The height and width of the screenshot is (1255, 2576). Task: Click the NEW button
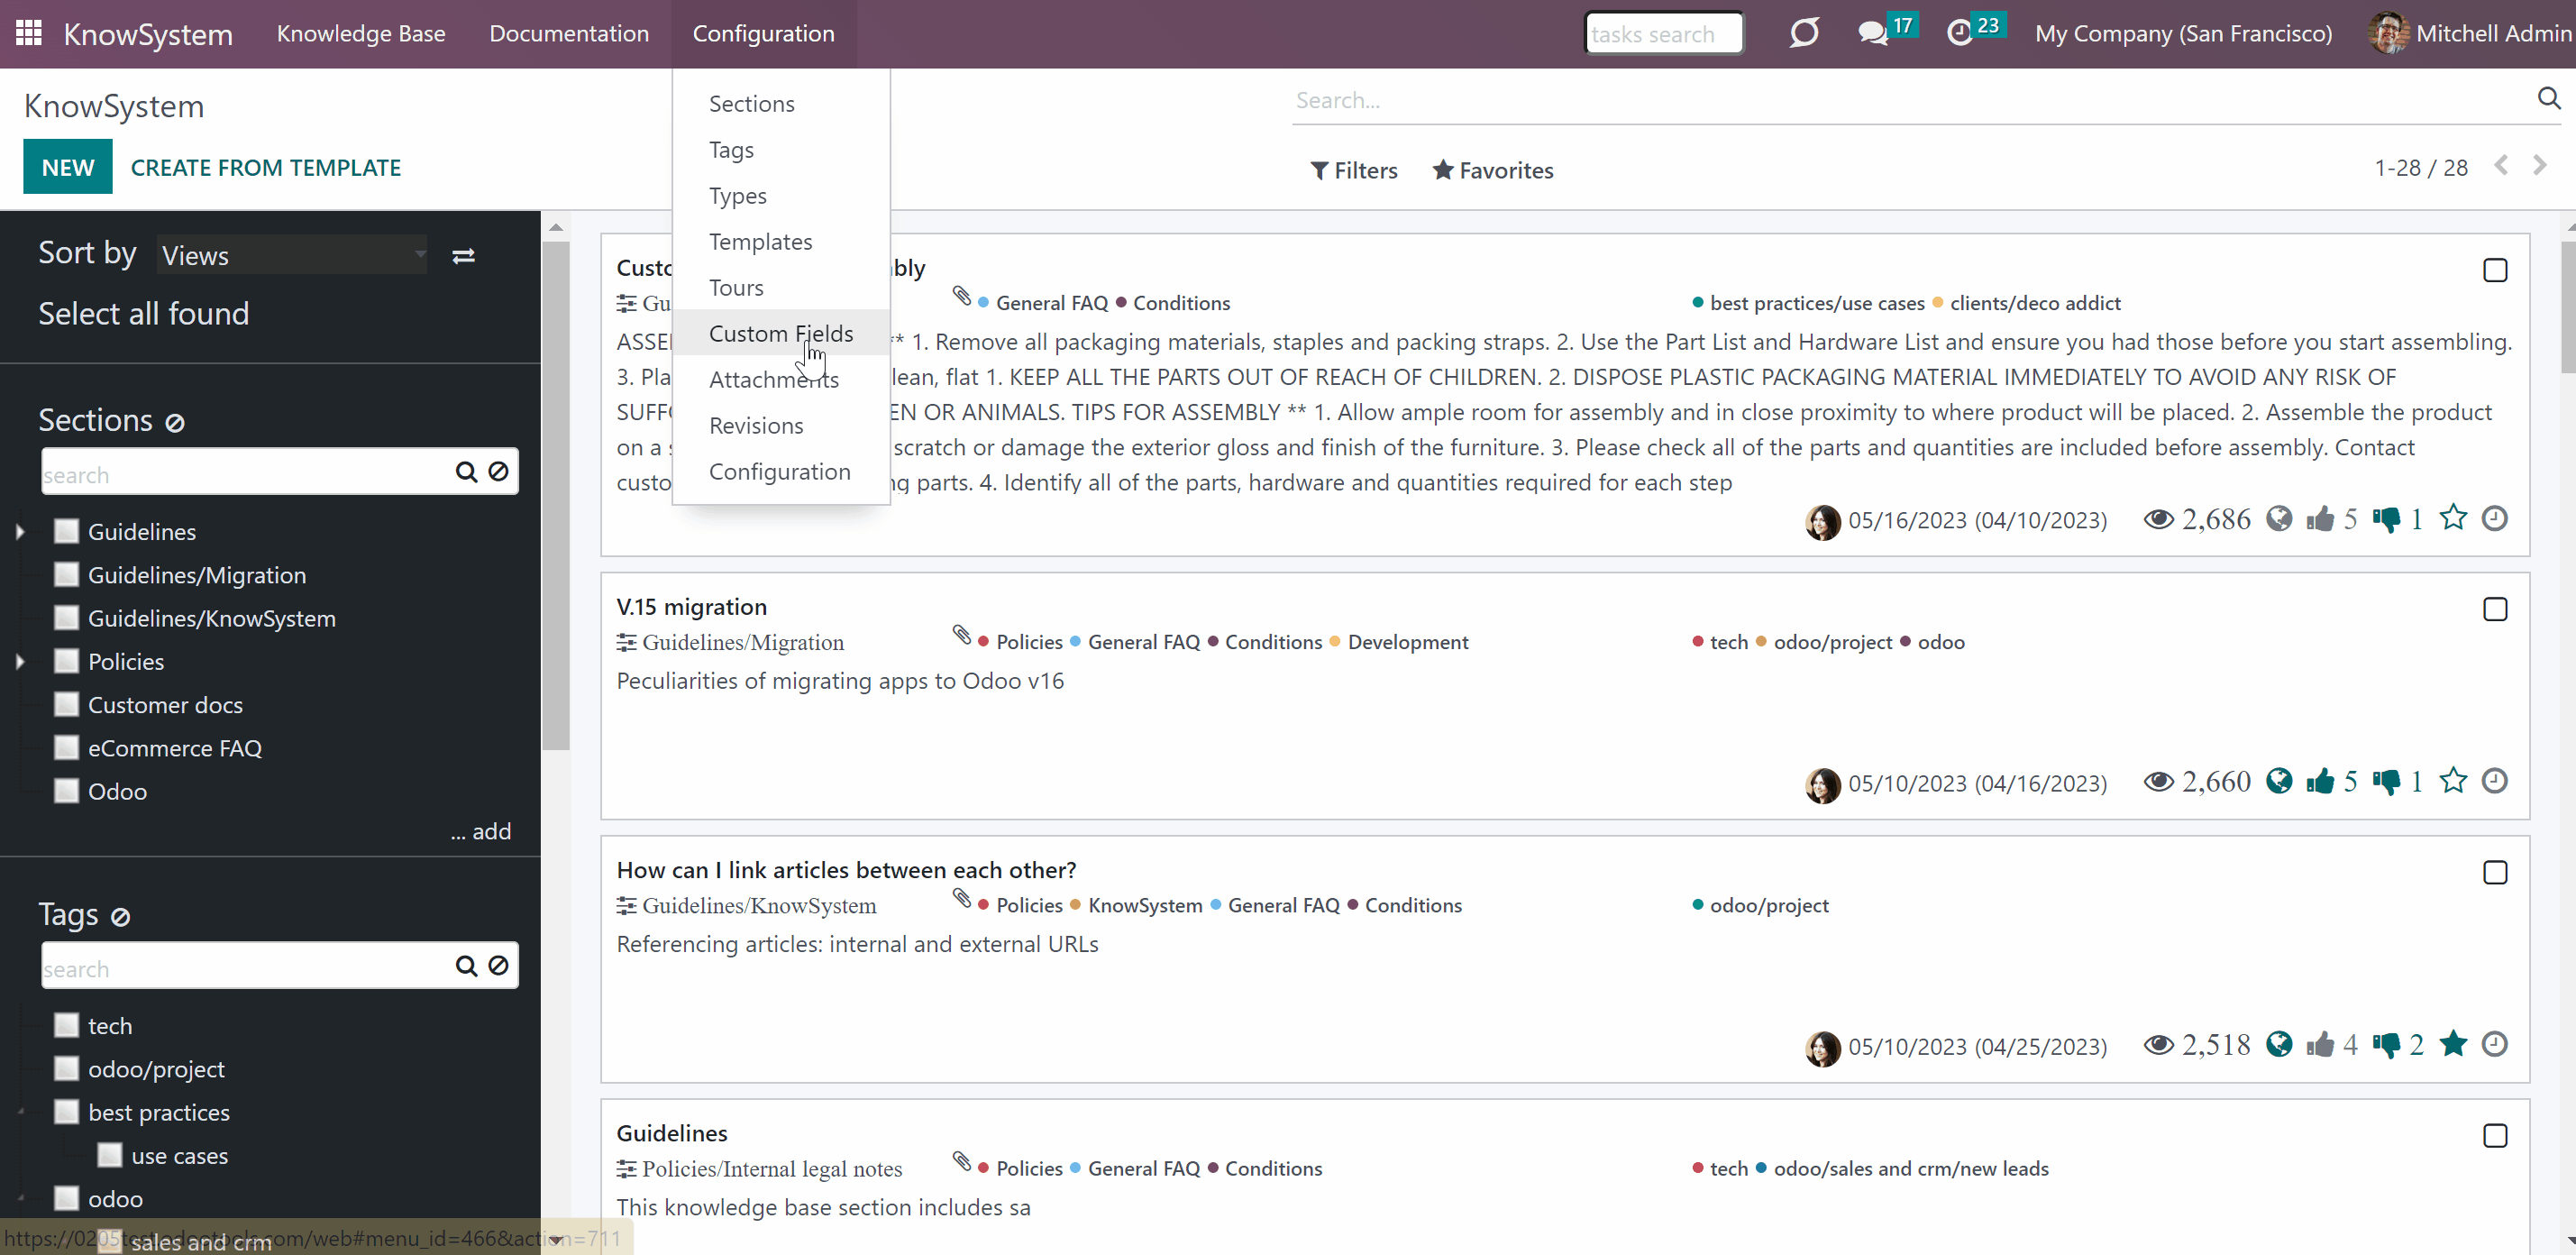pos(68,167)
